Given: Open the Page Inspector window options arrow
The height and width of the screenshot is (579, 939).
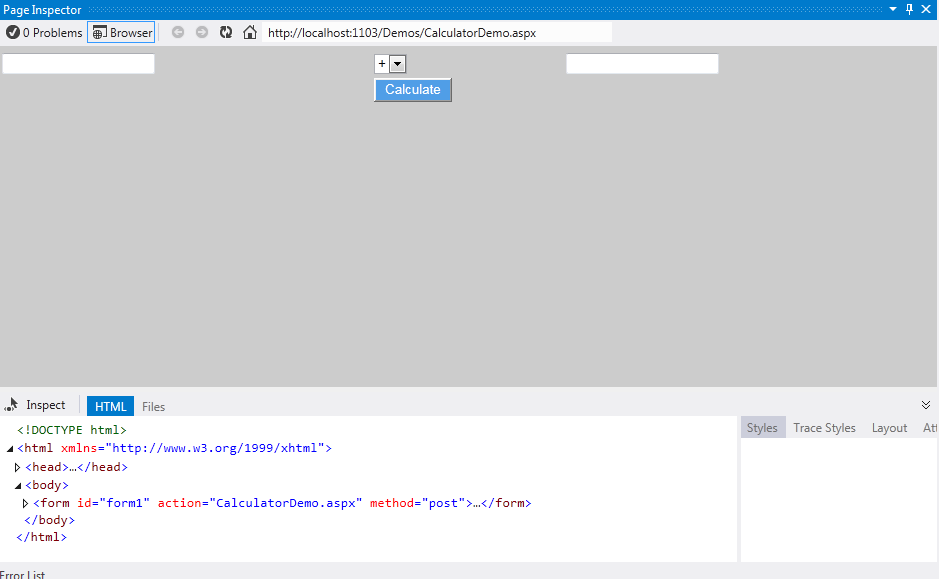Looking at the screenshot, I should 893,9.
